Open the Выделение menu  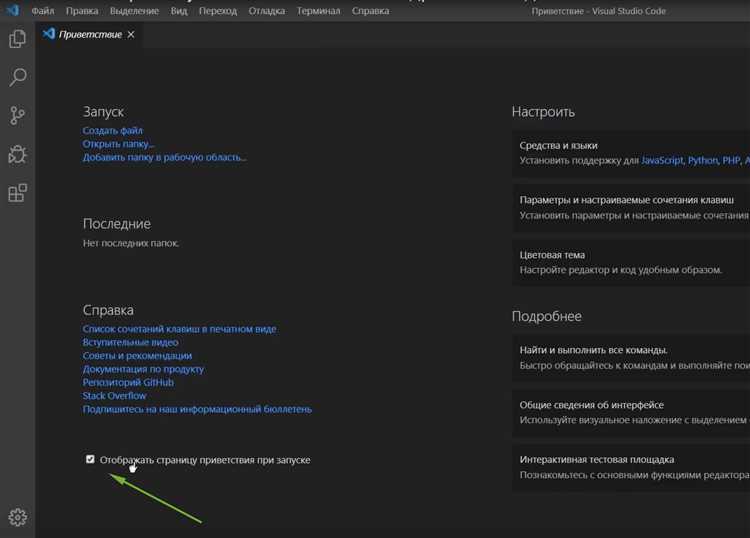tap(134, 11)
